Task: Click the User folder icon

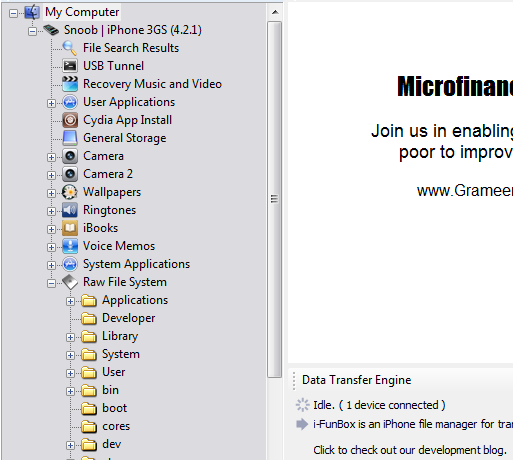Action: coord(89,373)
